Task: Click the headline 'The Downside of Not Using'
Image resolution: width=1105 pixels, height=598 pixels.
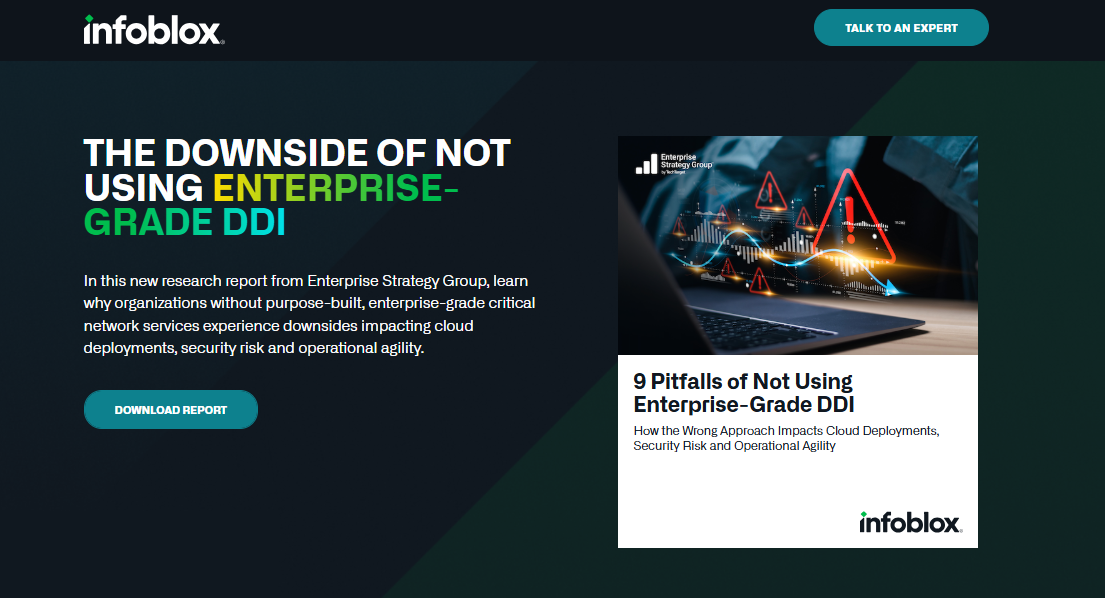Action: click(x=297, y=170)
